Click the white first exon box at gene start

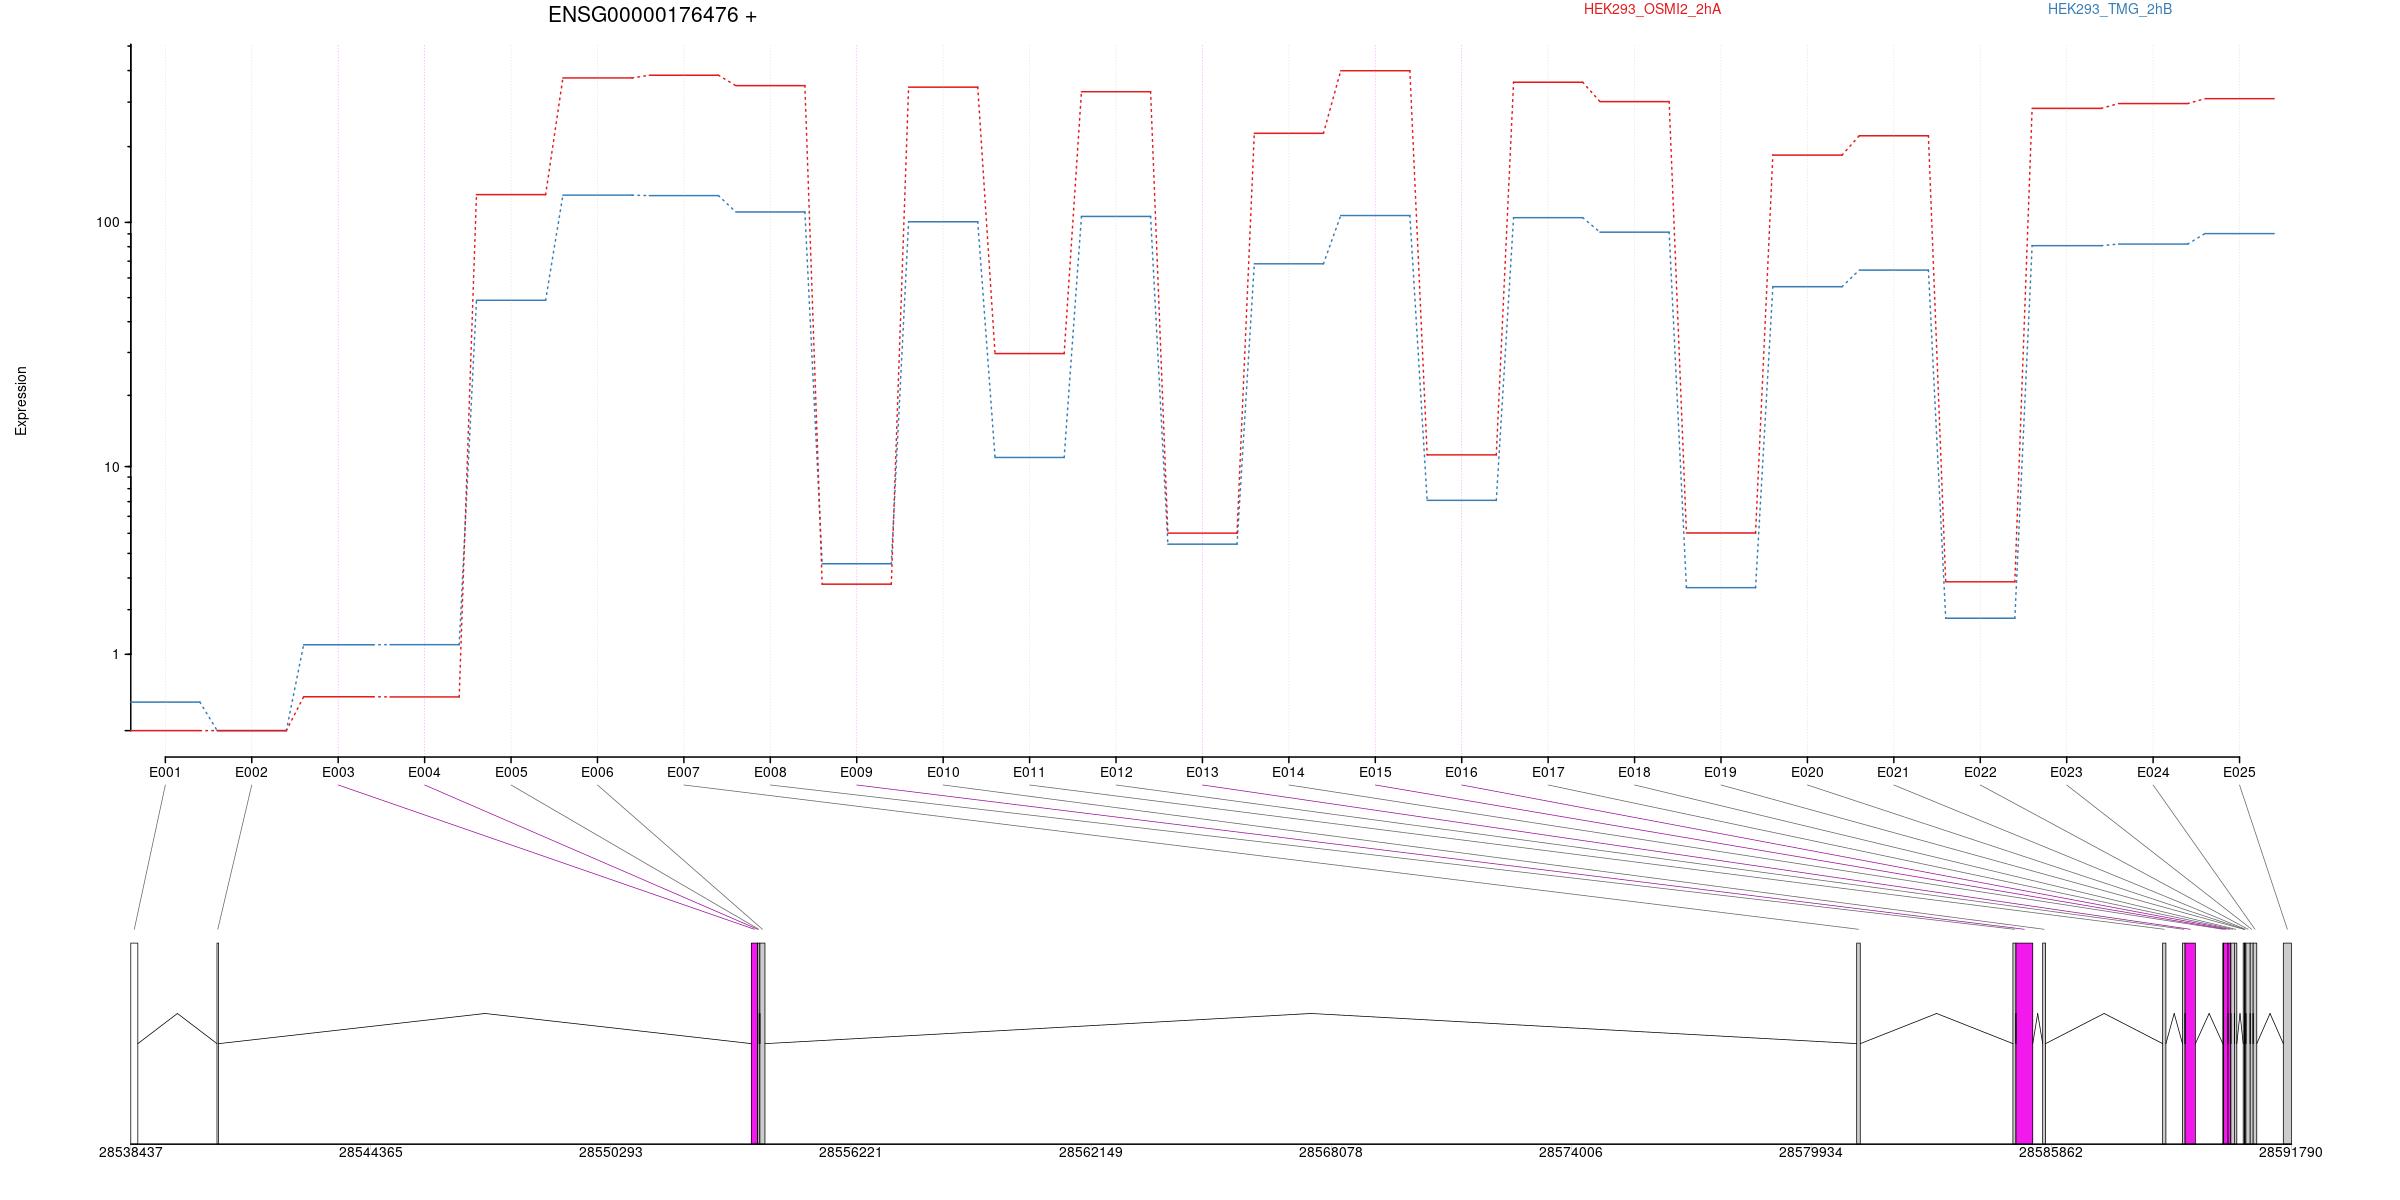click(134, 1043)
